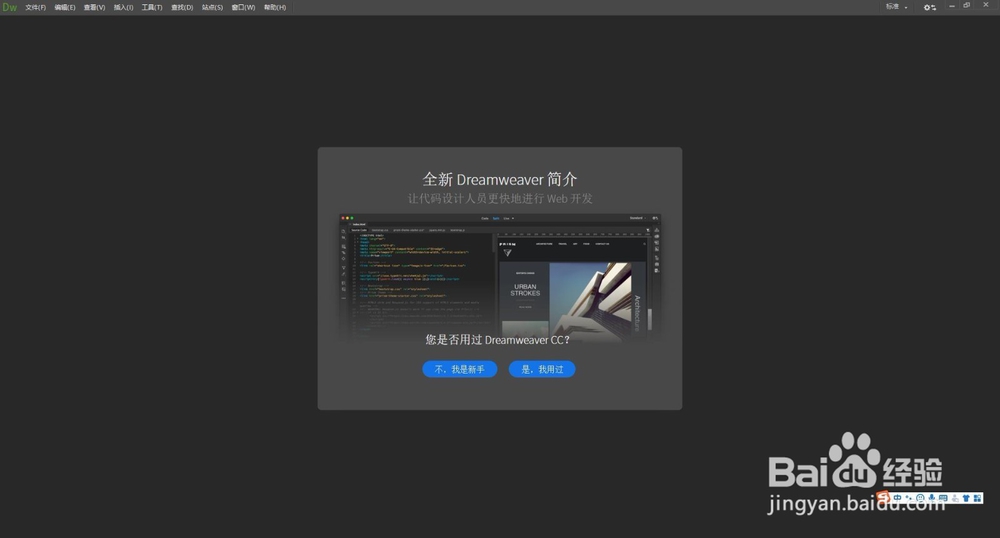Choose 不，我是新手 button
This screenshot has height=538, width=1000.
(x=460, y=369)
